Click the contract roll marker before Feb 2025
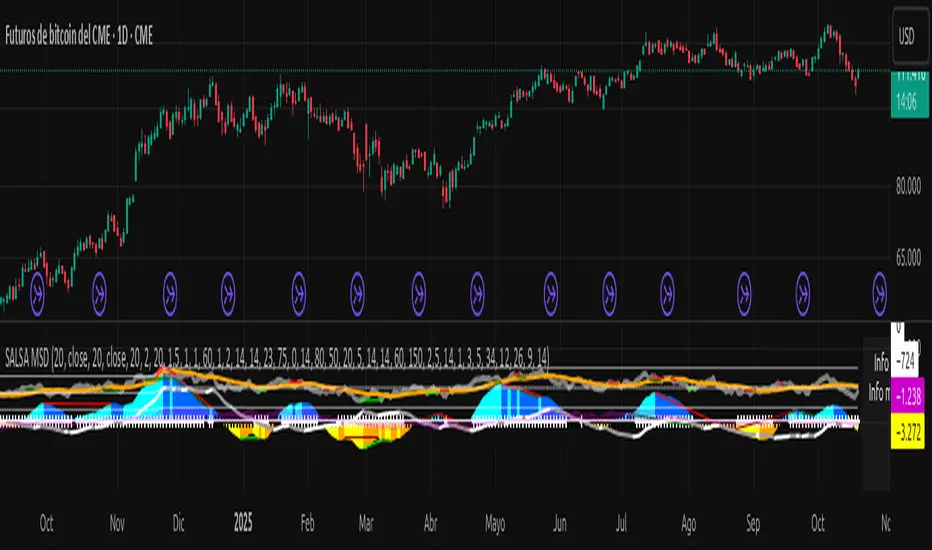Image resolution: width=932 pixels, height=550 pixels. [299, 293]
